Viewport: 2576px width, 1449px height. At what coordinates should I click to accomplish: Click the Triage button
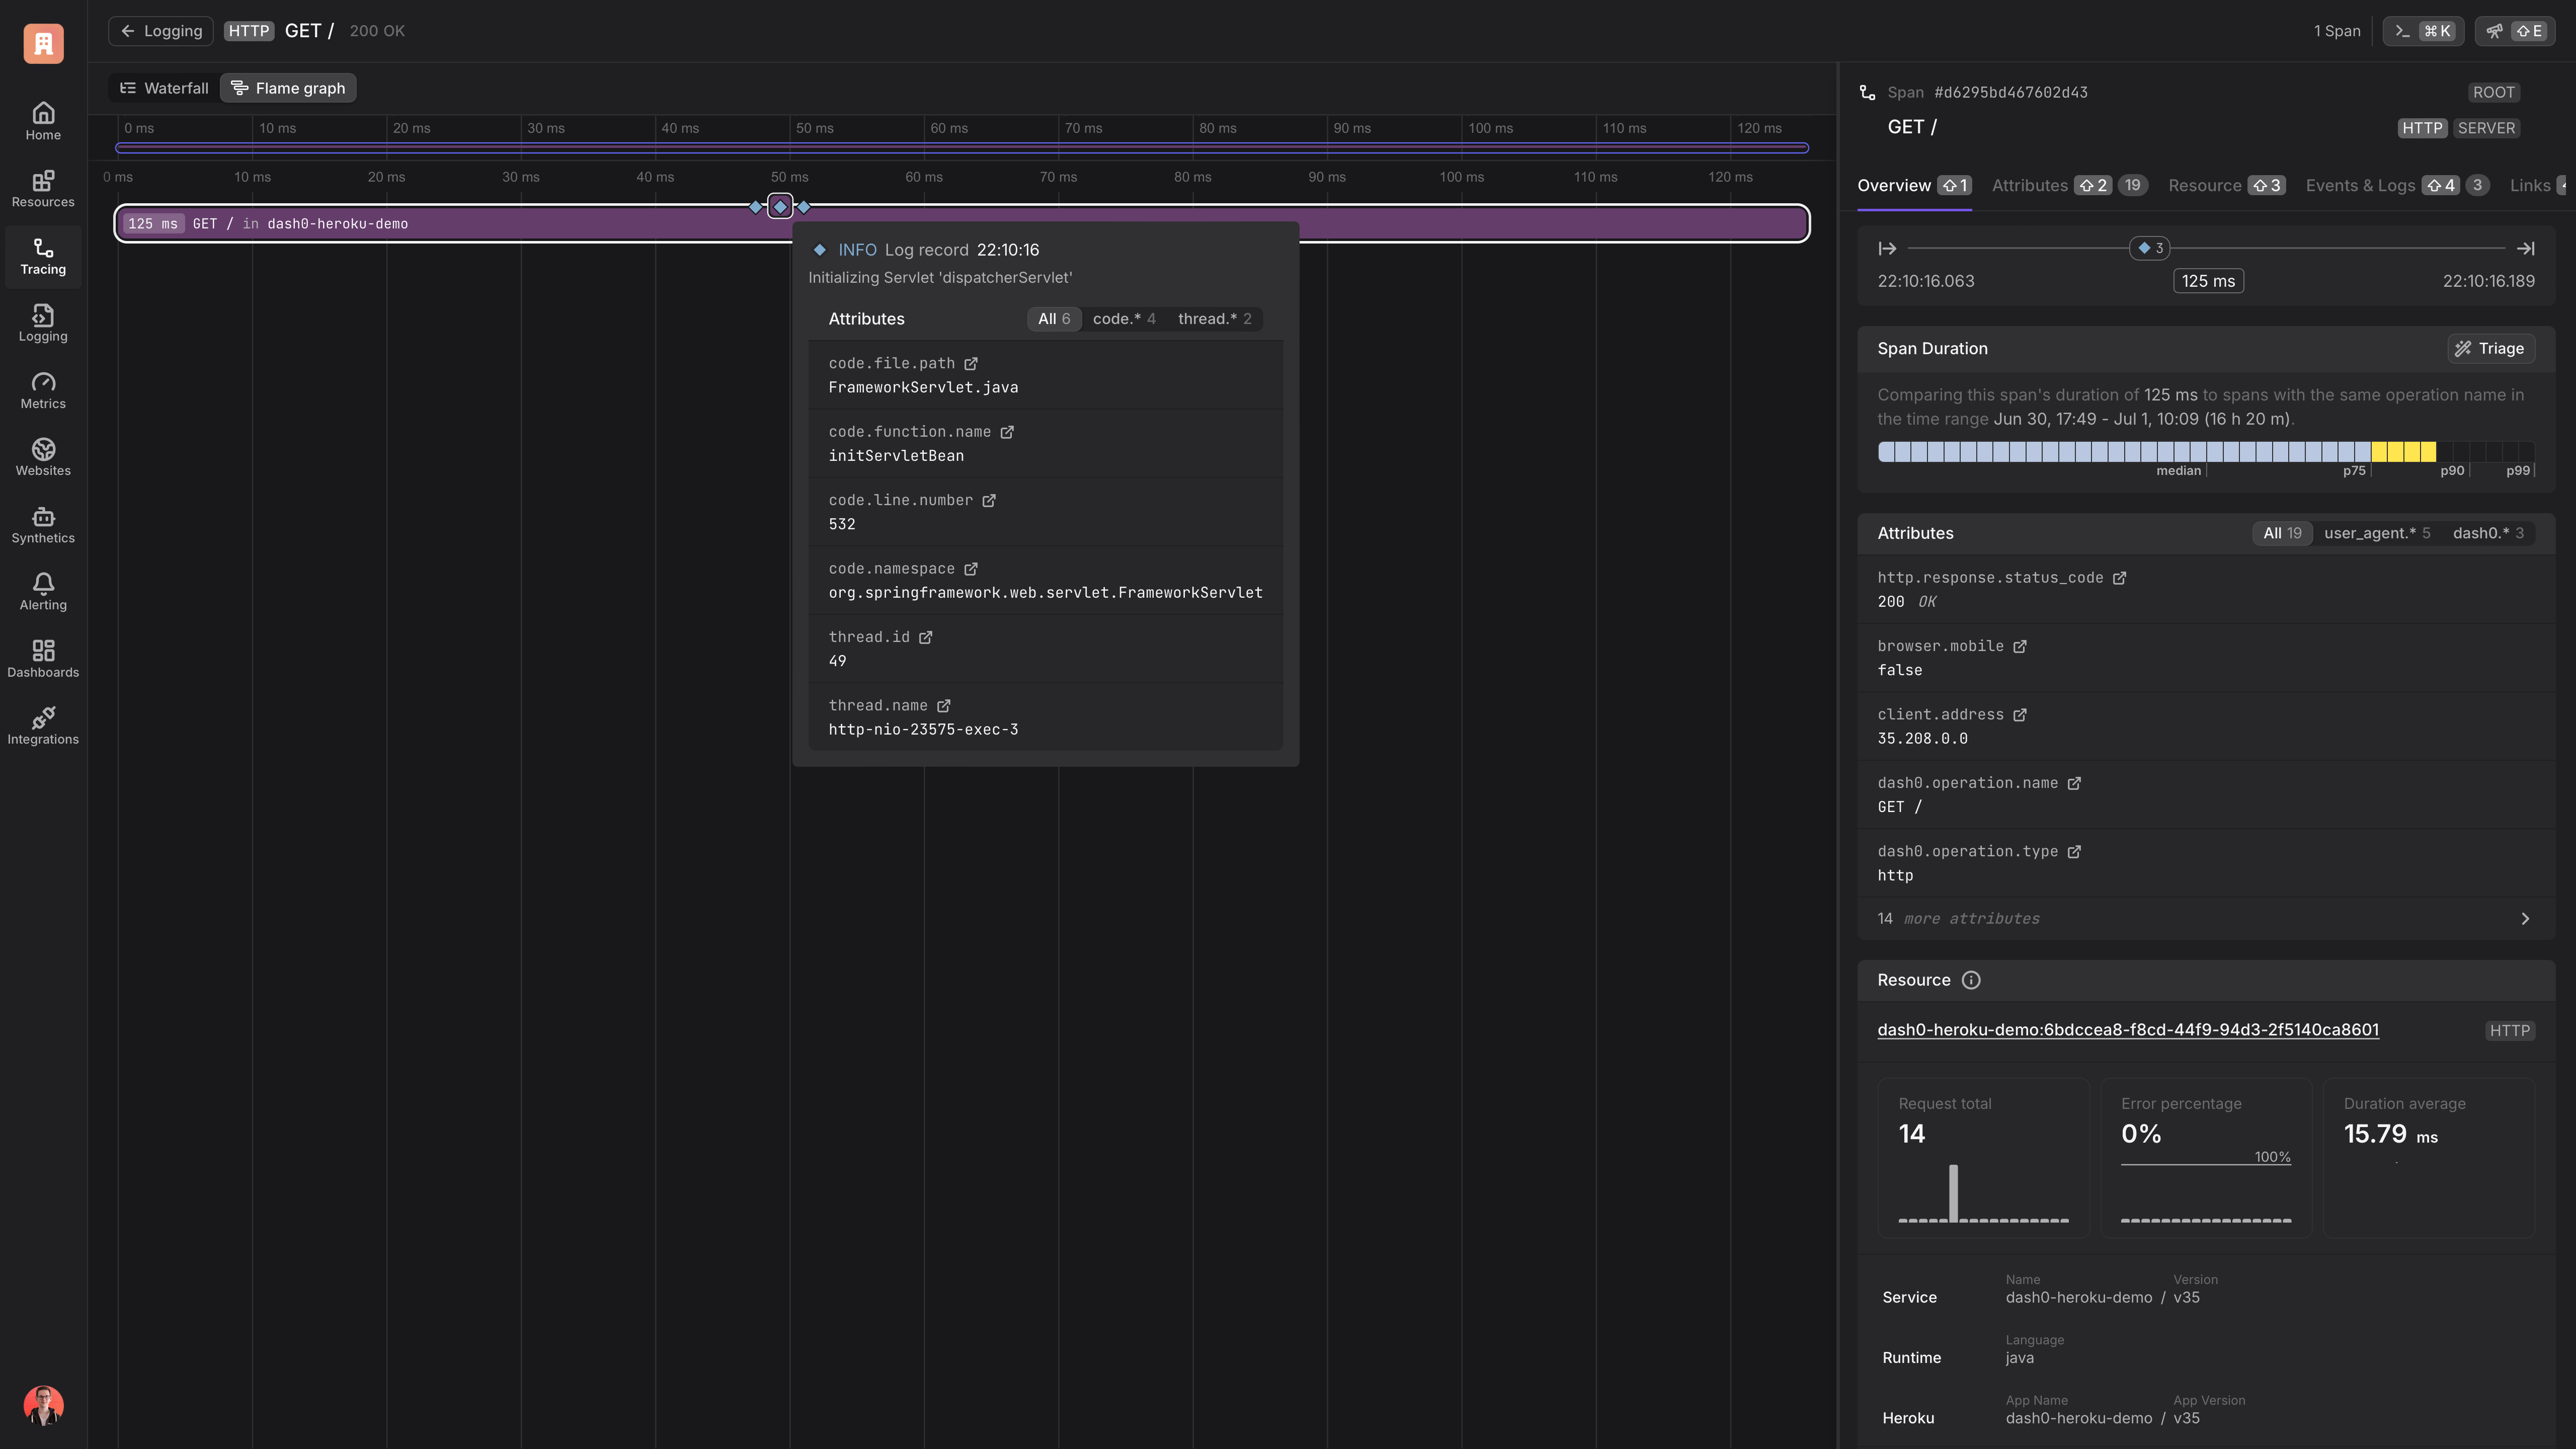(x=2490, y=348)
